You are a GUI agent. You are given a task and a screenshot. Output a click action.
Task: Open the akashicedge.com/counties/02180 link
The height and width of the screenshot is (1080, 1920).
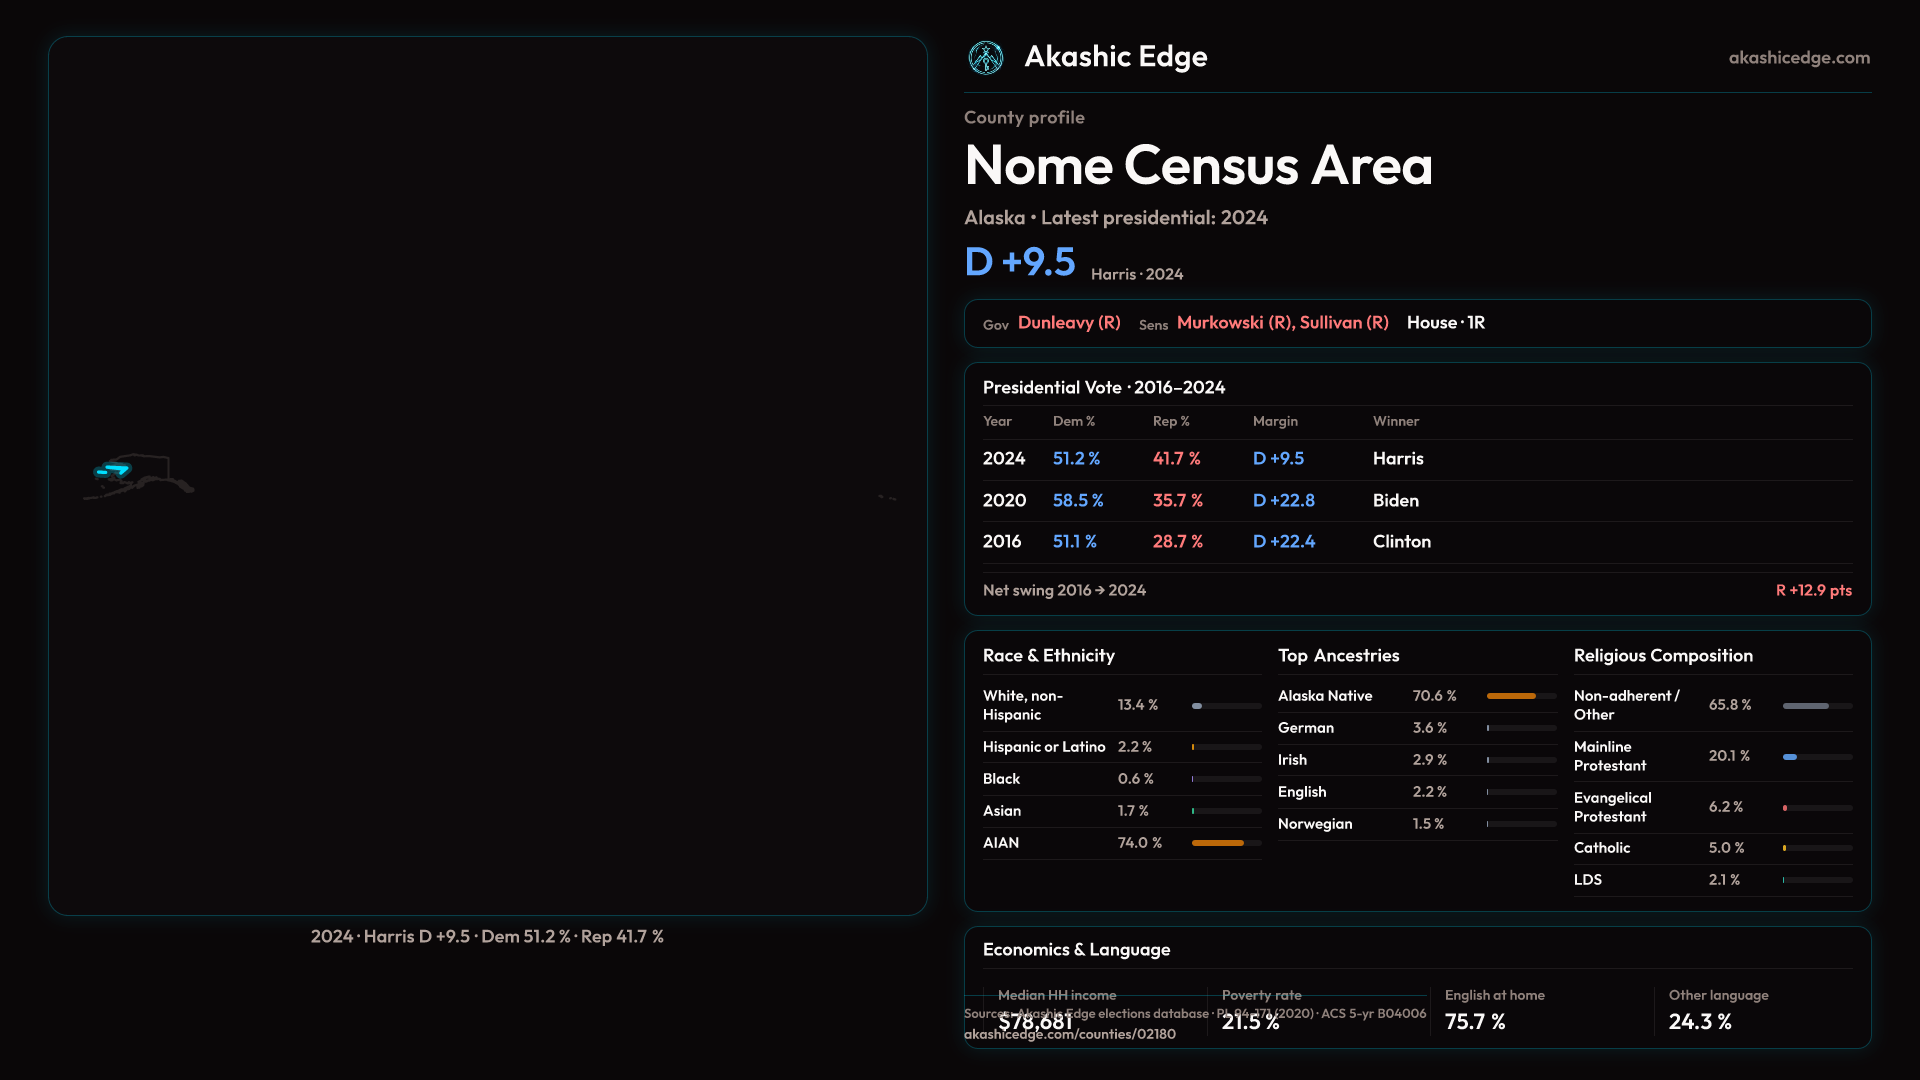click(x=1069, y=1035)
